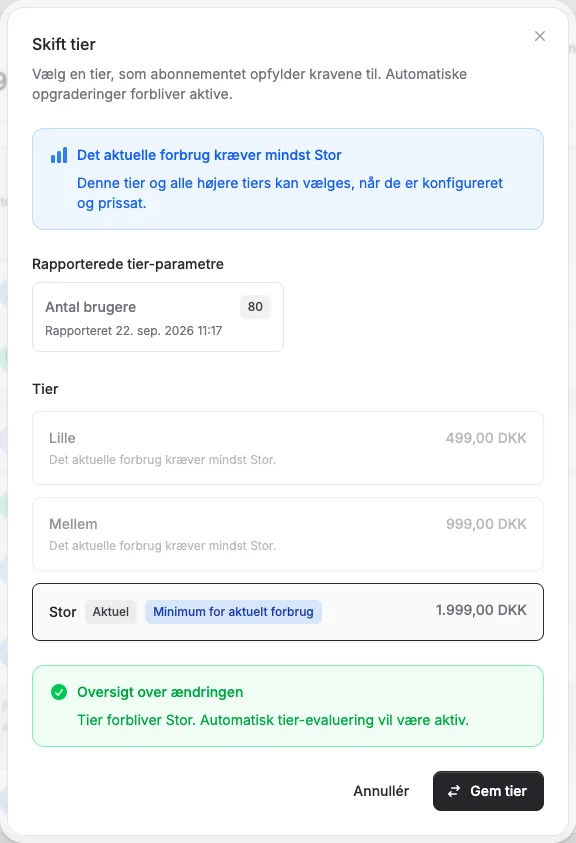Click the Minimum for aktuelt forbrug badge
The height and width of the screenshot is (843, 576).
[x=233, y=612]
